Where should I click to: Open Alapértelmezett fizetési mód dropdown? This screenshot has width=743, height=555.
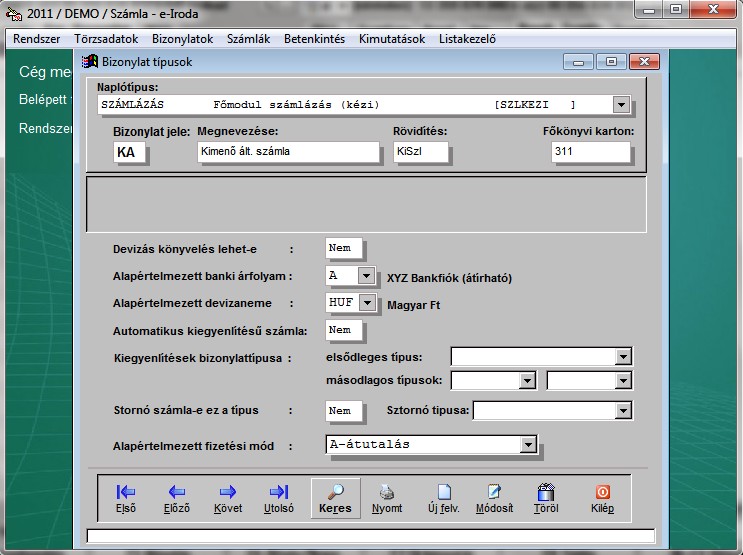[x=528, y=445]
